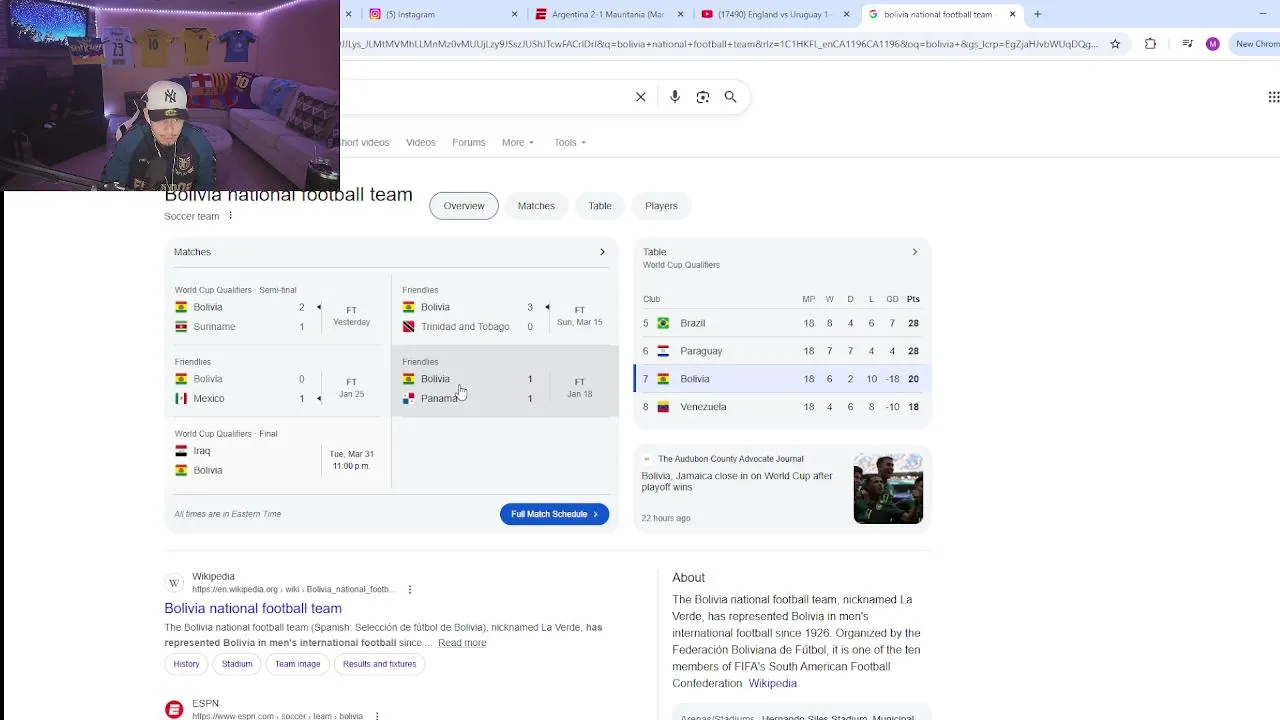Expand the Matches card arrow
The width and height of the screenshot is (1280, 720).
point(602,252)
